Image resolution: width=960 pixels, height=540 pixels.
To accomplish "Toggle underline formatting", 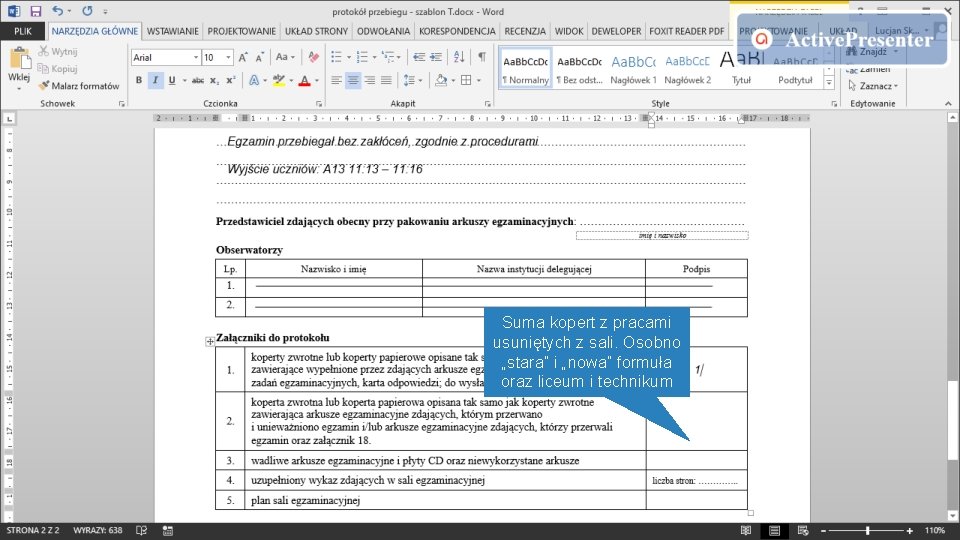I will [x=172, y=80].
